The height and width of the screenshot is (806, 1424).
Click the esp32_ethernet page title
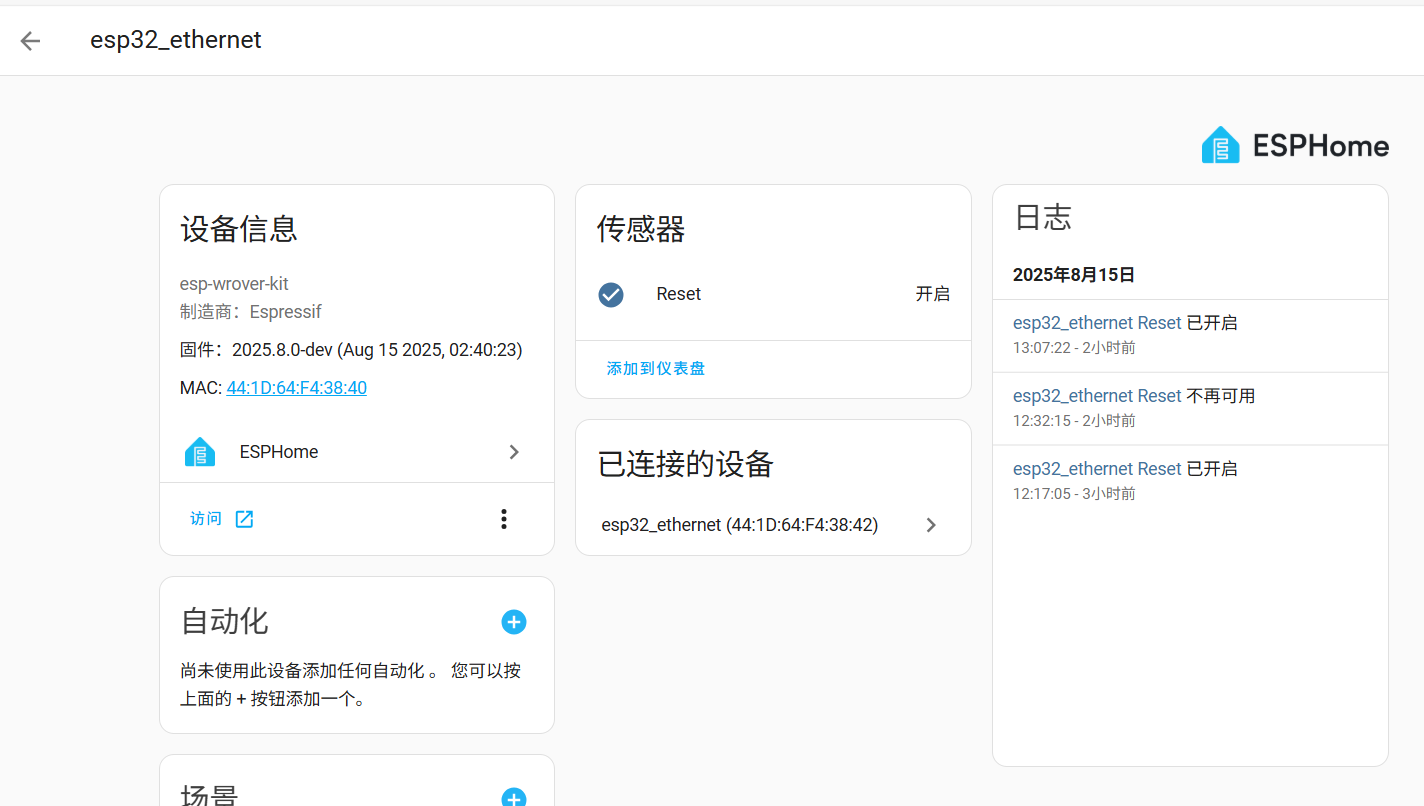tap(176, 40)
